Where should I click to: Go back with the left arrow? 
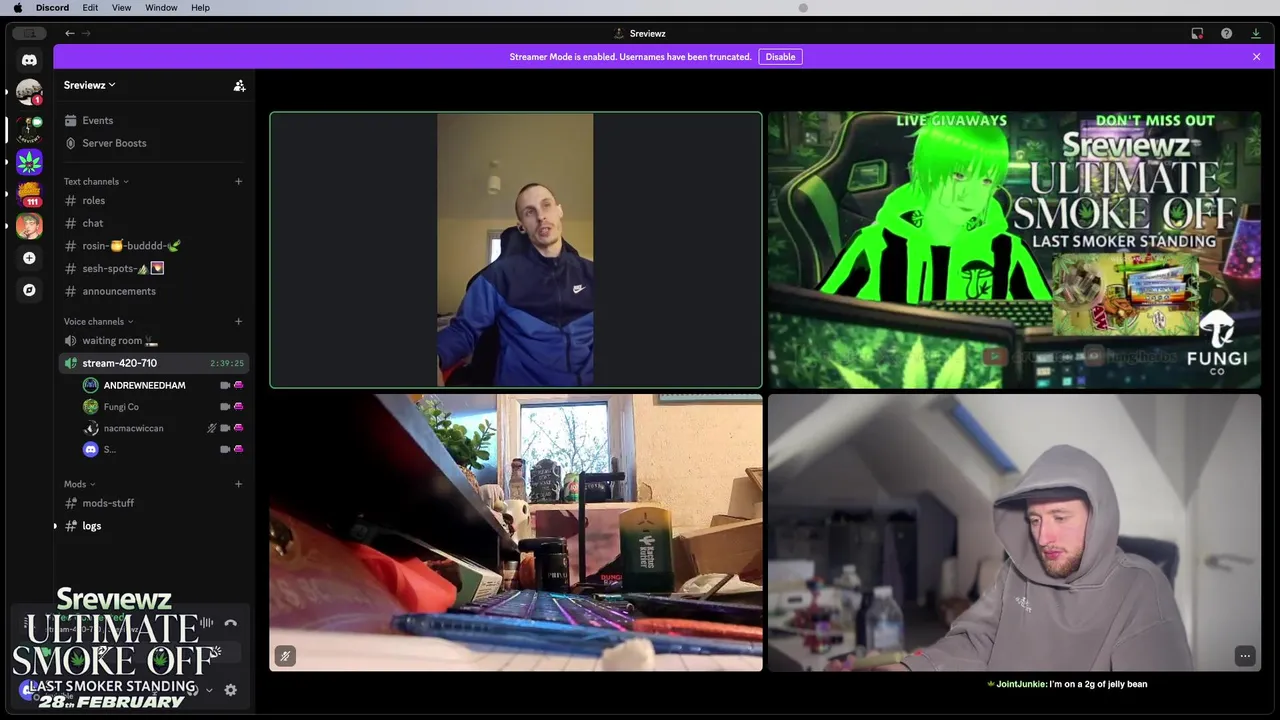point(70,33)
